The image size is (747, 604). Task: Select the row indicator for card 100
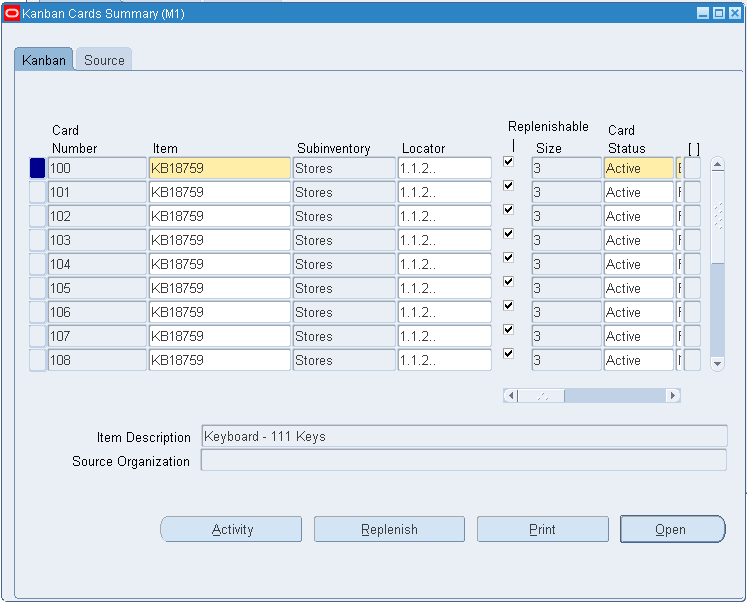coord(37,168)
